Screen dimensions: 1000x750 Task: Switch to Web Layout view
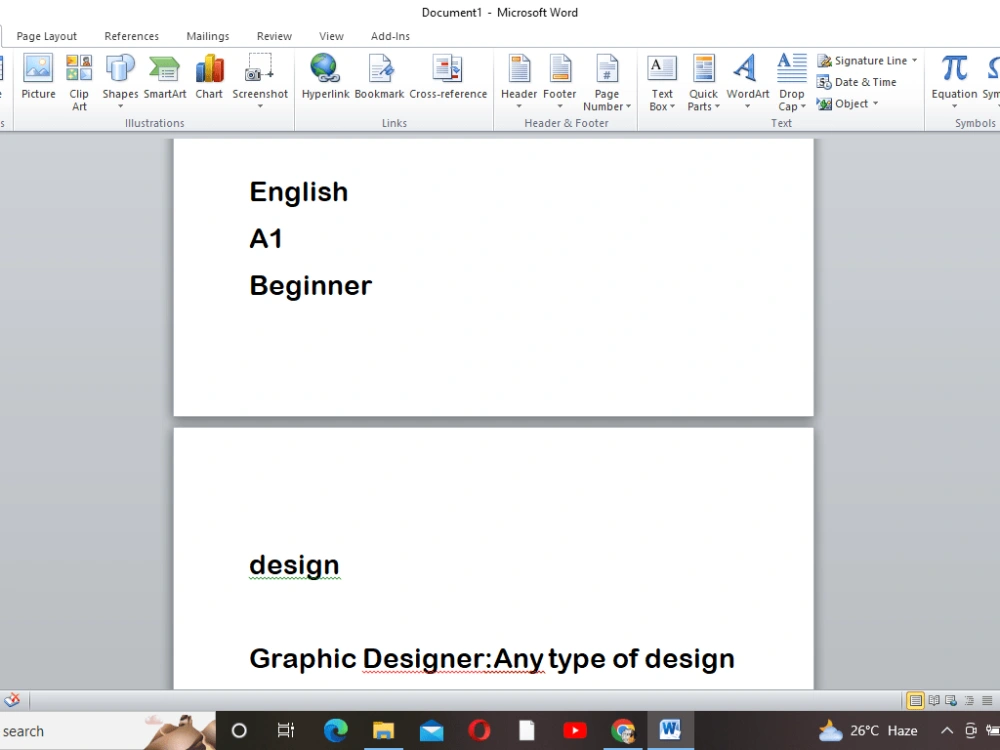pos(951,701)
